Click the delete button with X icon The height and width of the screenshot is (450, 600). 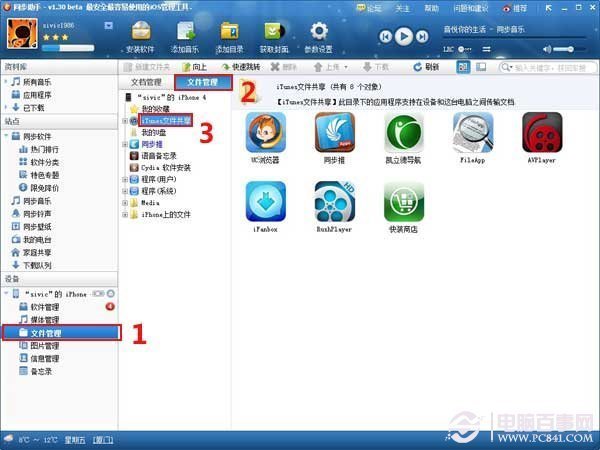click(284, 67)
